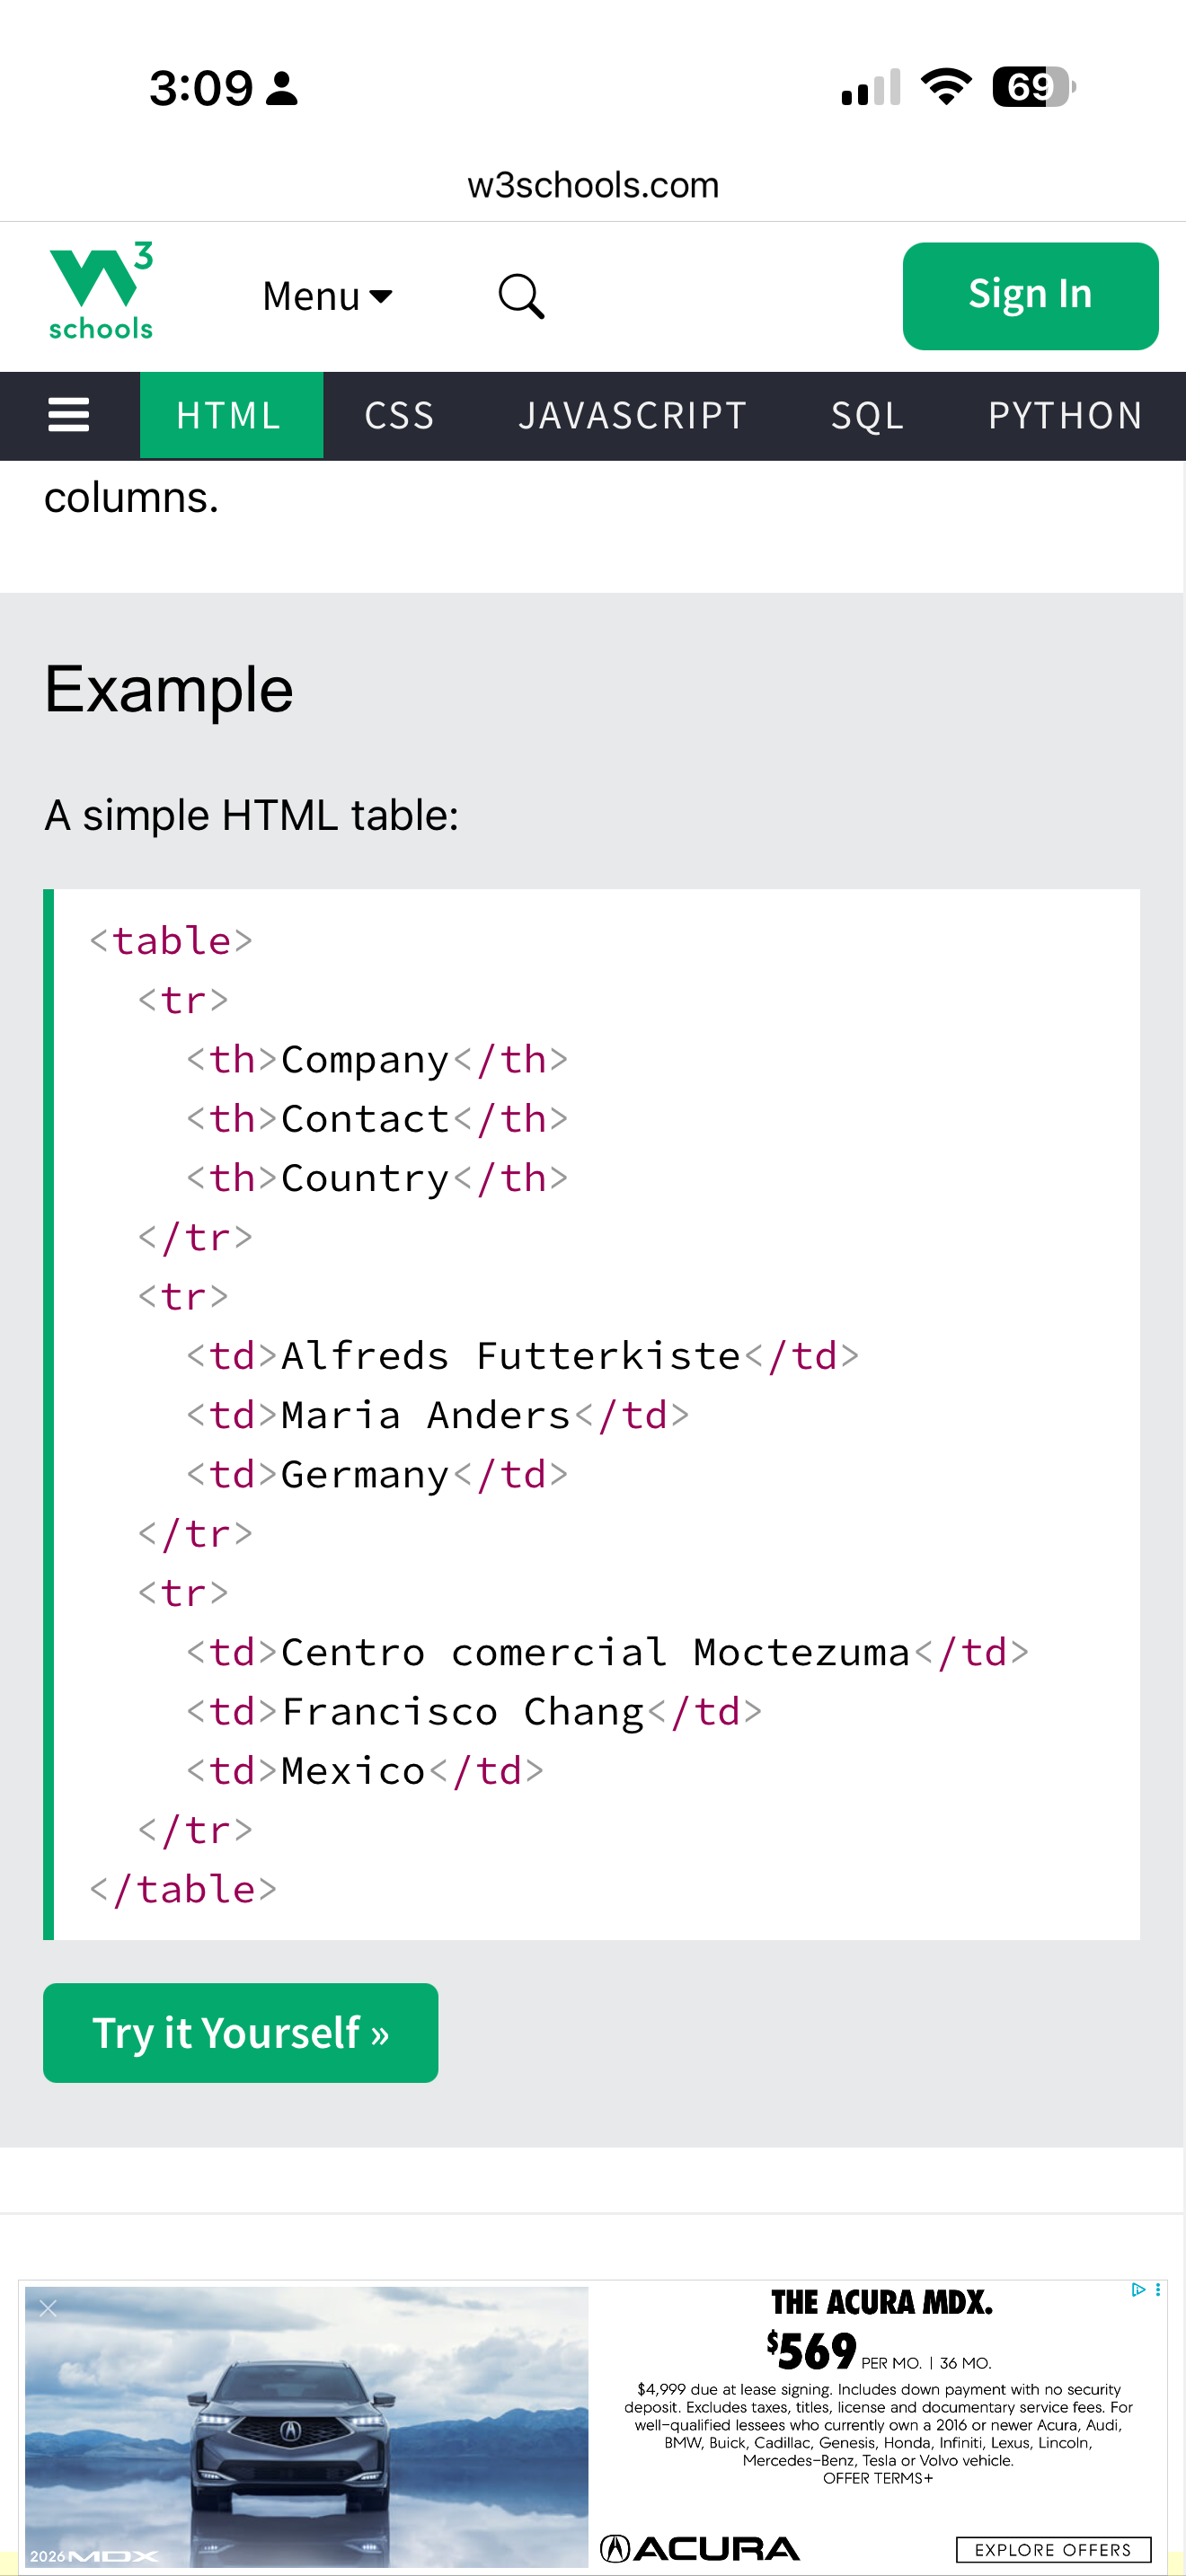
Task: Expand the Menu dropdown
Action: [327, 296]
